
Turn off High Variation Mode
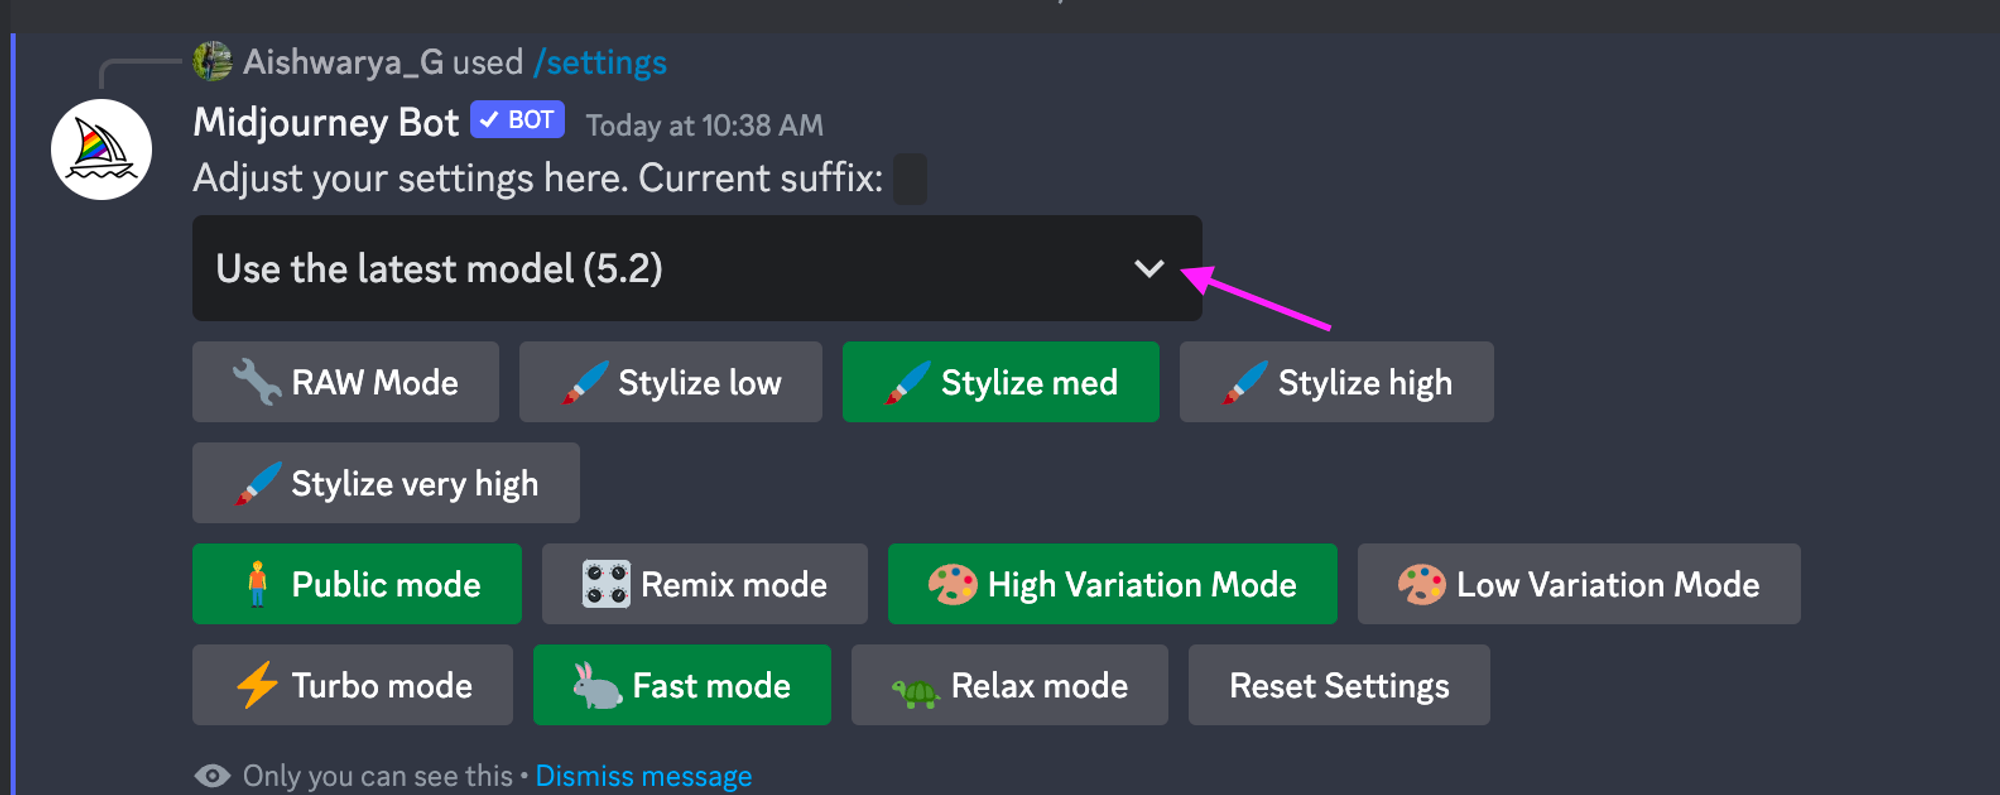click(x=1112, y=584)
